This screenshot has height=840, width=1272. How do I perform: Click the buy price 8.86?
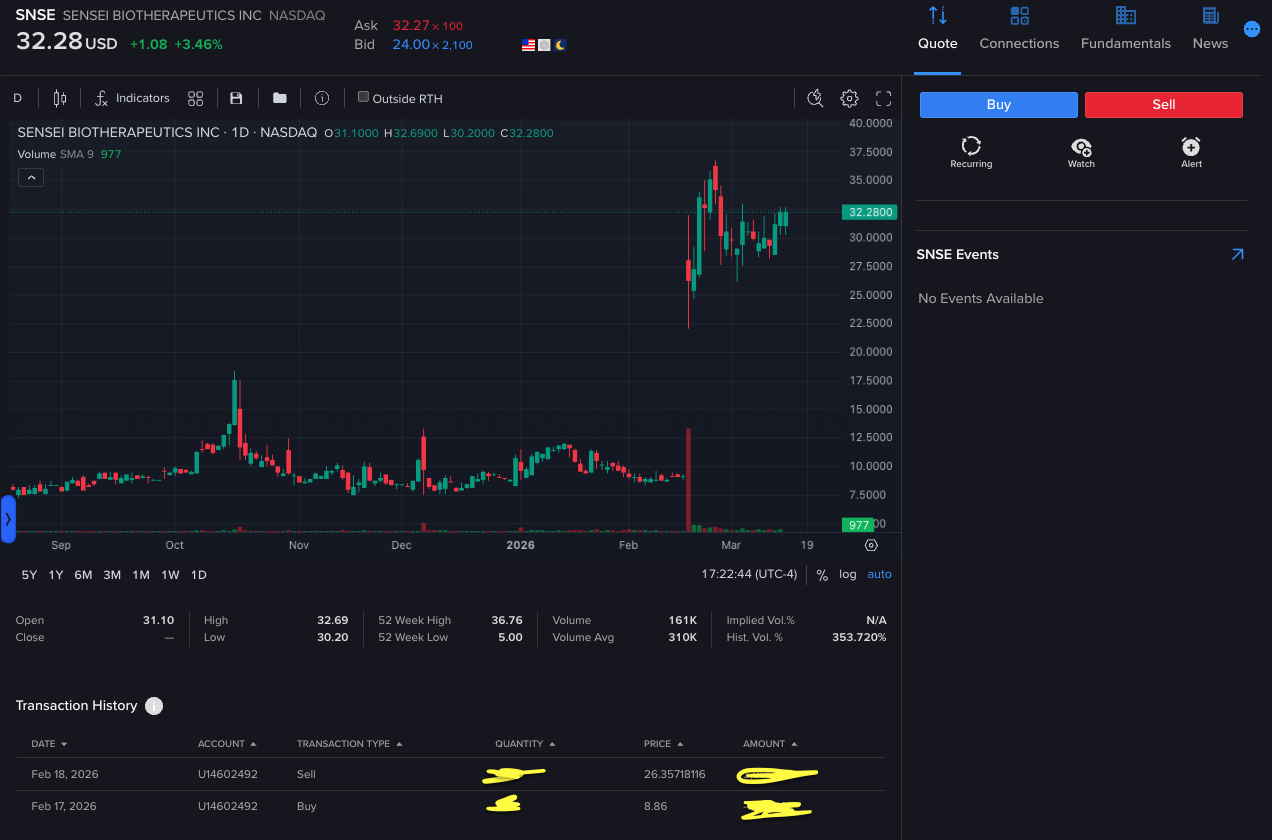point(656,806)
